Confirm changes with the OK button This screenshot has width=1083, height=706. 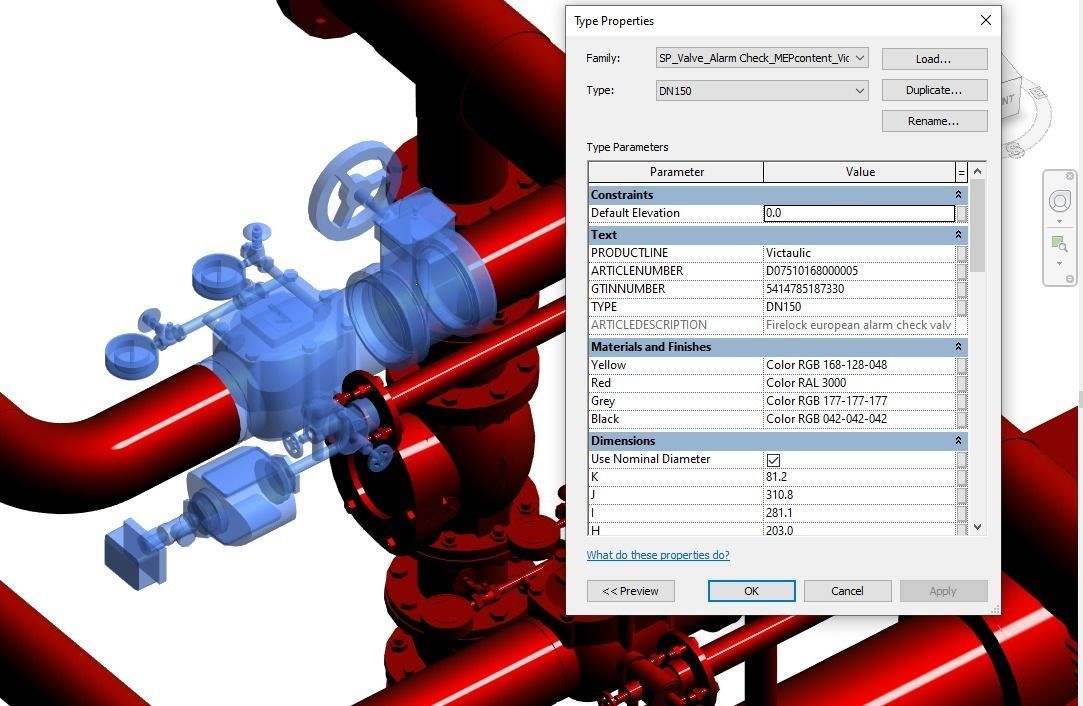coord(750,590)
